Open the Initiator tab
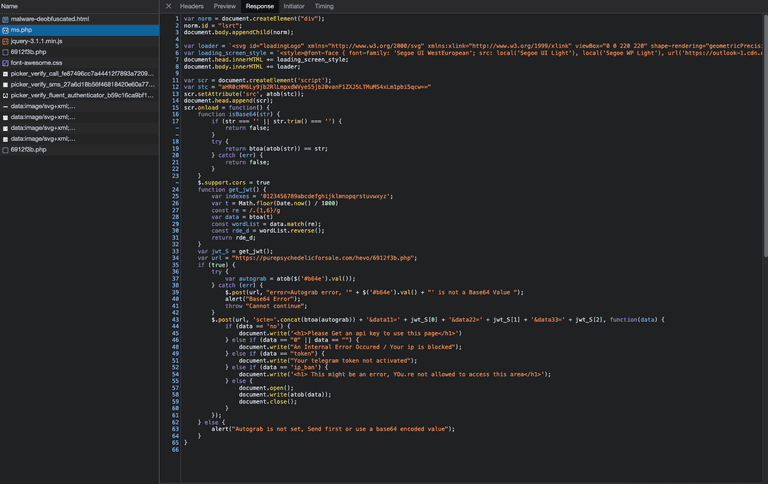 tap(294, 6)
